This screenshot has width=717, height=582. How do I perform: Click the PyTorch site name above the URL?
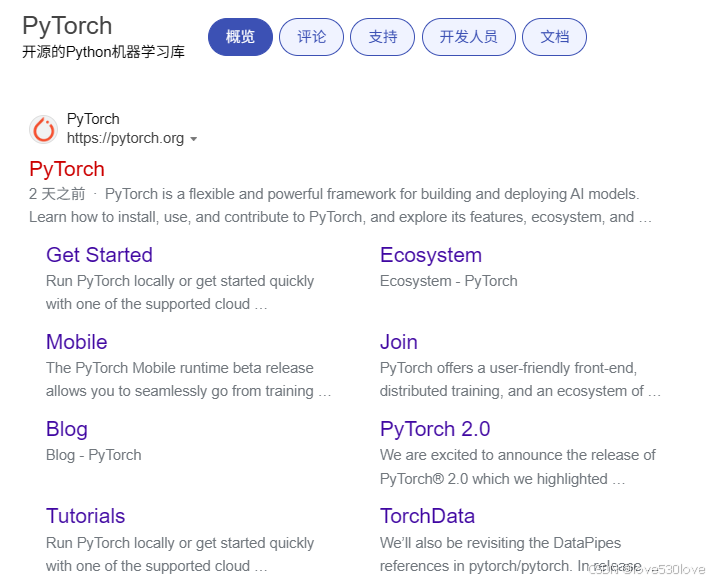point(93,119)
